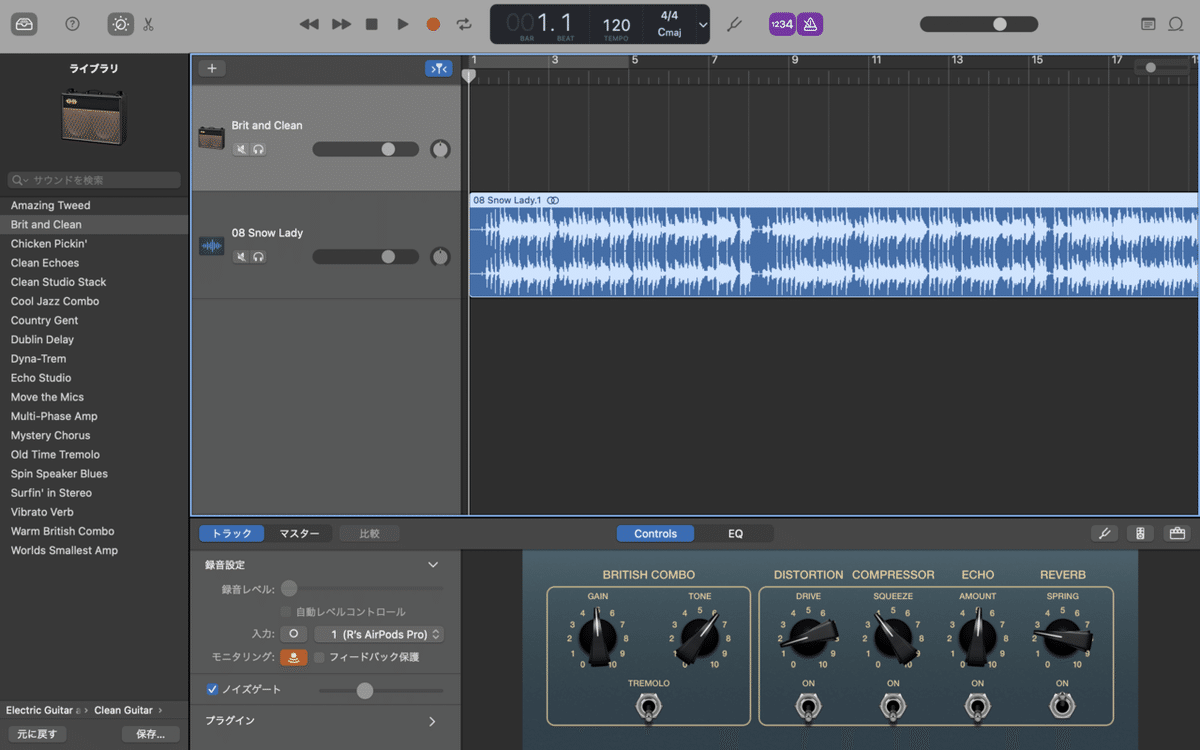This screenshot has width=1200, height=750.
Task: Toggle the Metronome icon
Action: click(x=810, y=24)
